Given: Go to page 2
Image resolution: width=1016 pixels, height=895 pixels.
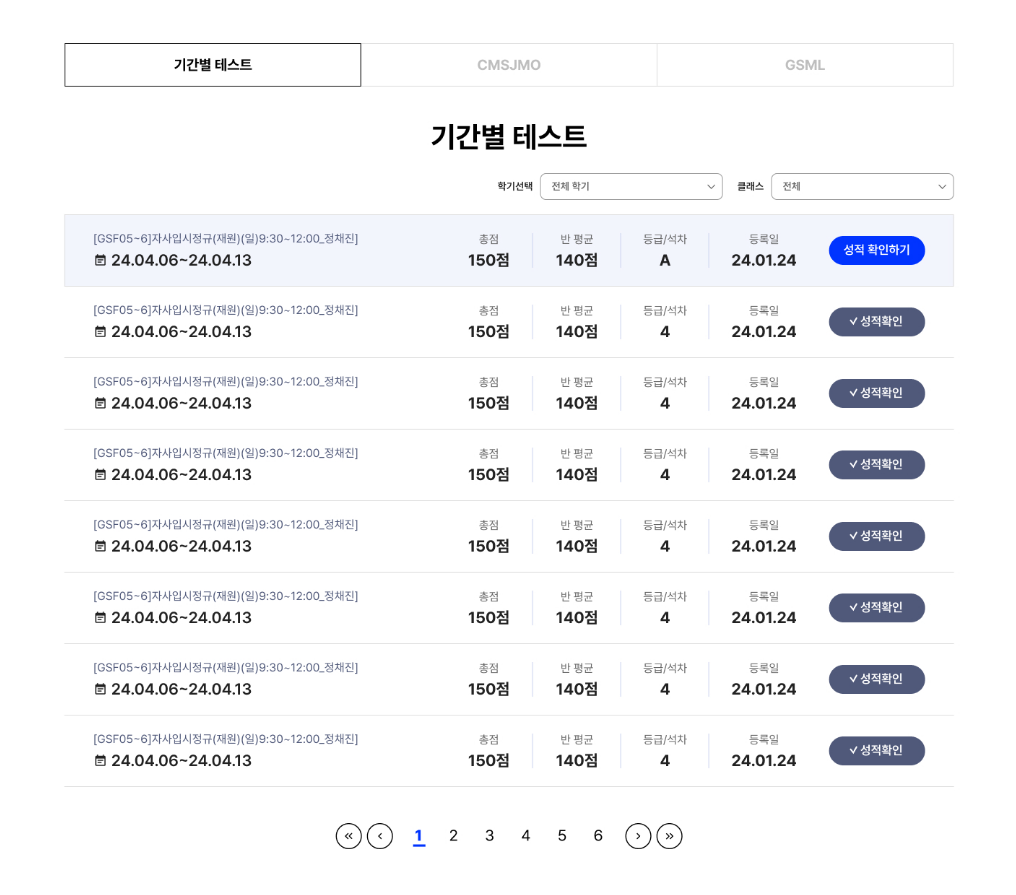Looking at the screenshot, I should click(x=454, y=835).
